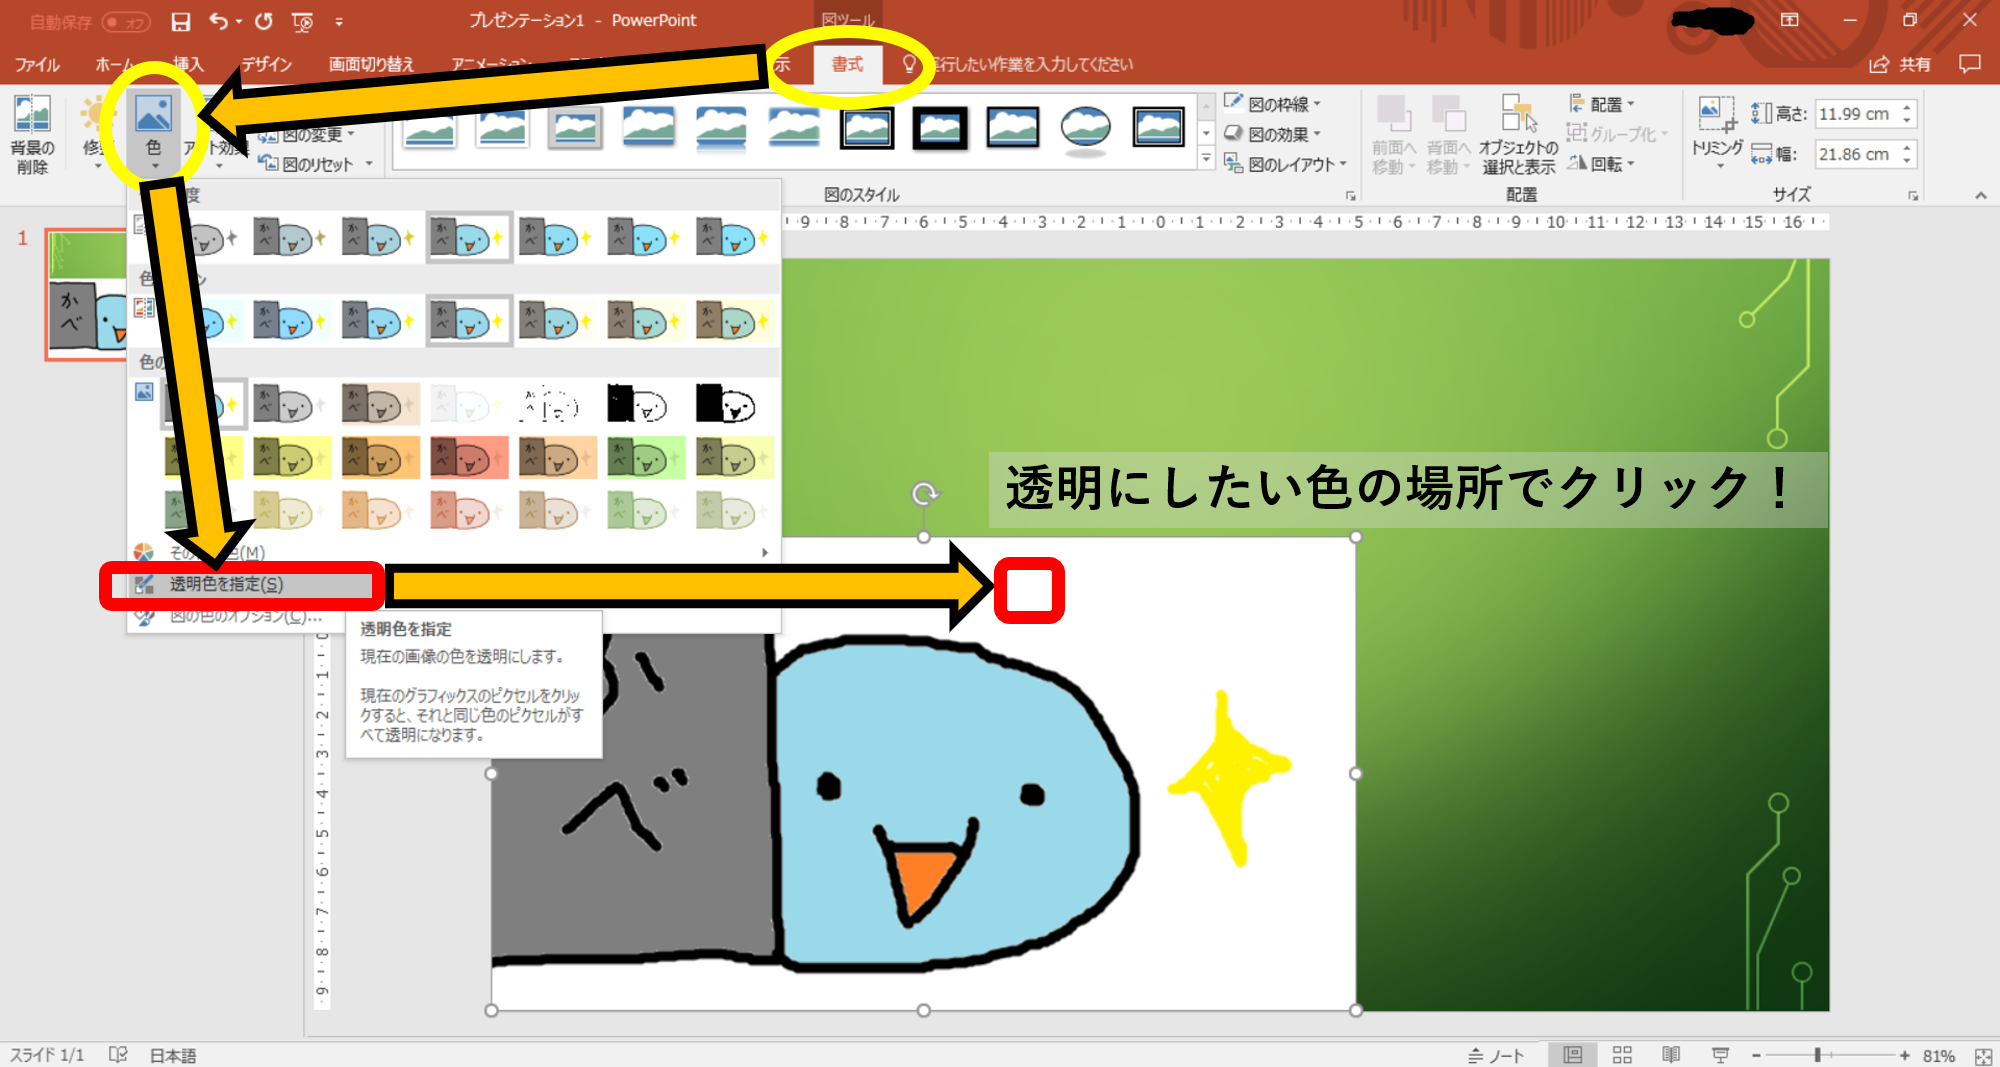Click the Undo arrow icon
This screenshot has width=2000, height=1067.
[218, 21]
